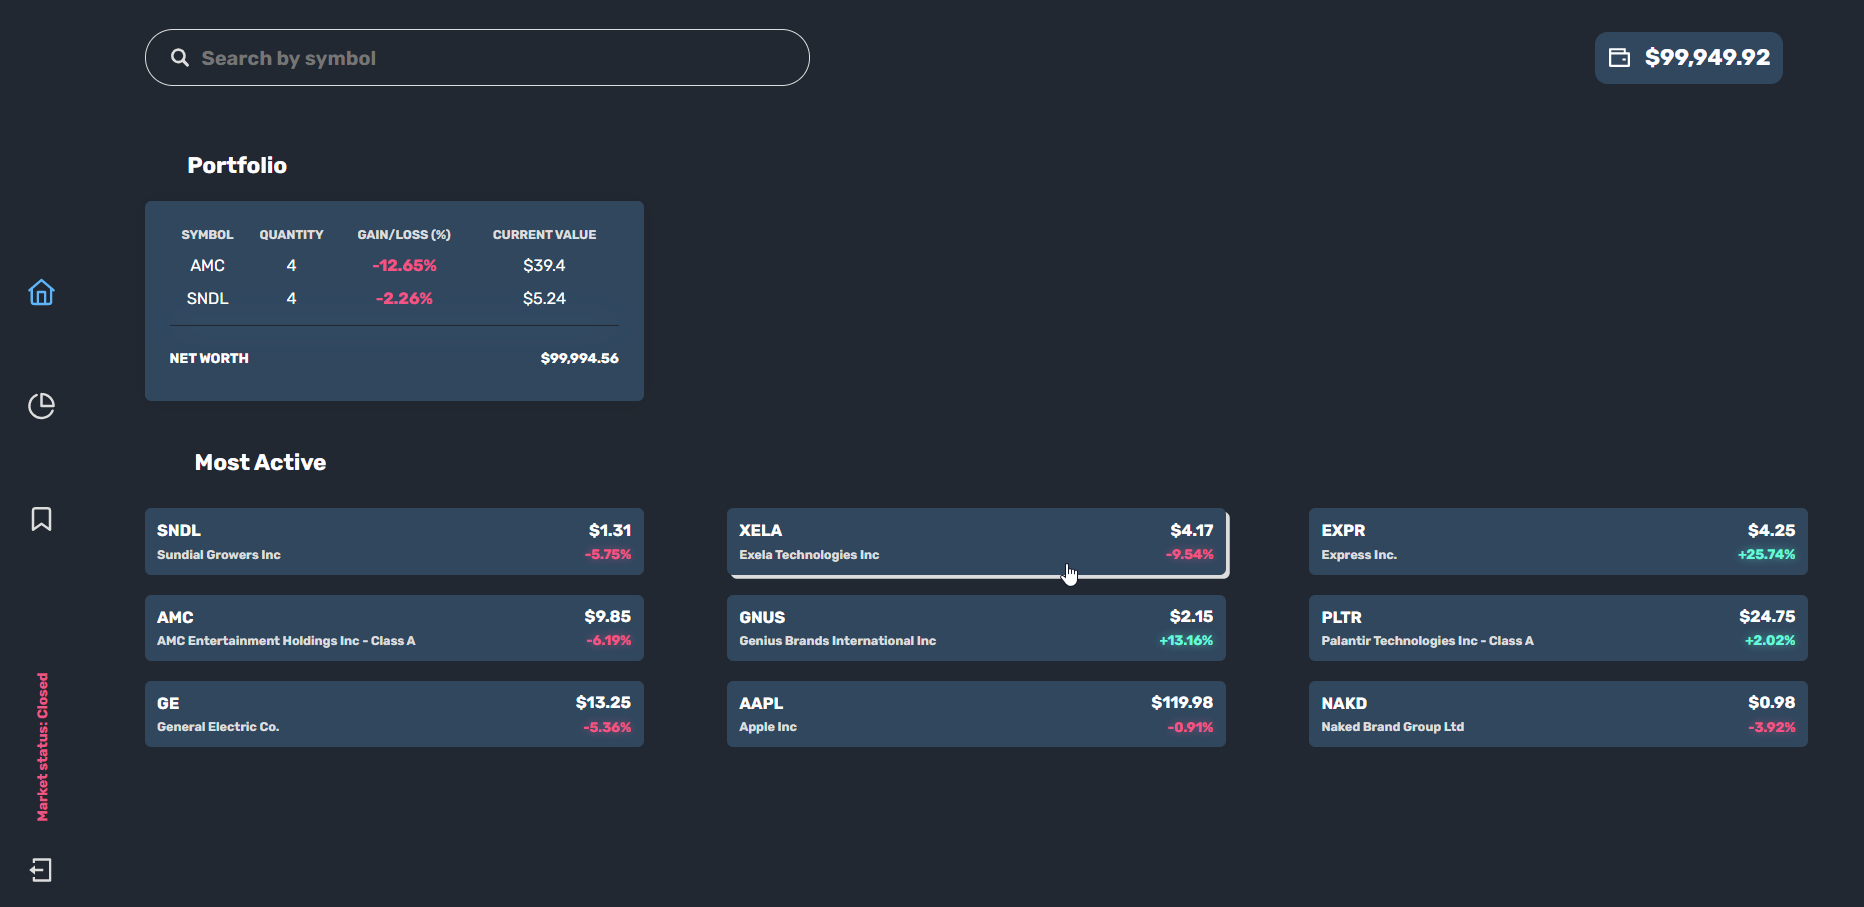1864x907 pixels.
Task: Click the logout icon in sidebar
Action: [x=41, y=870]
